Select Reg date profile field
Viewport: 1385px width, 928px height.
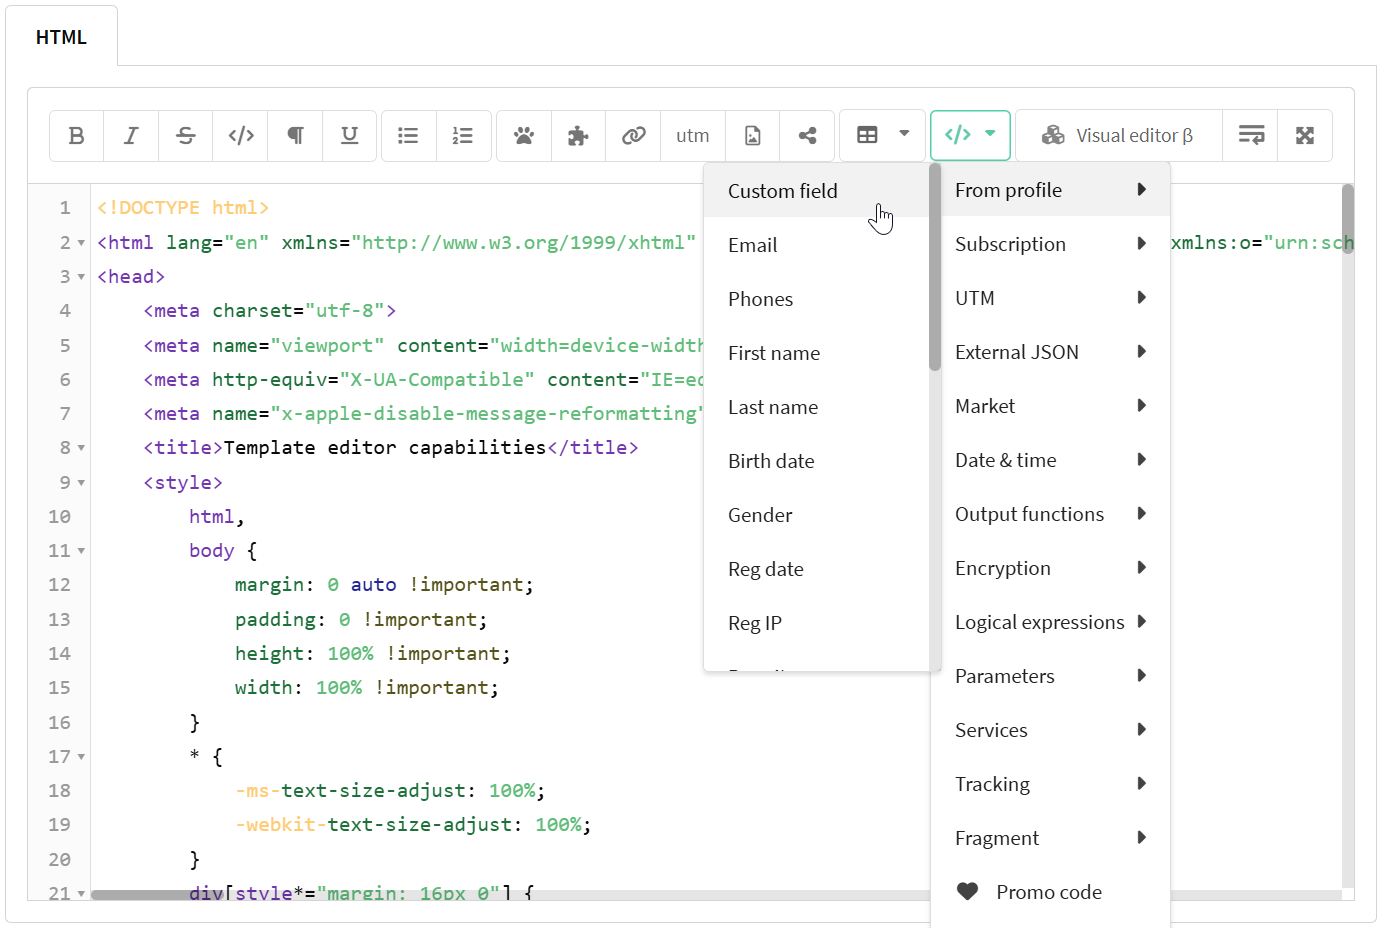coord(816,569)
